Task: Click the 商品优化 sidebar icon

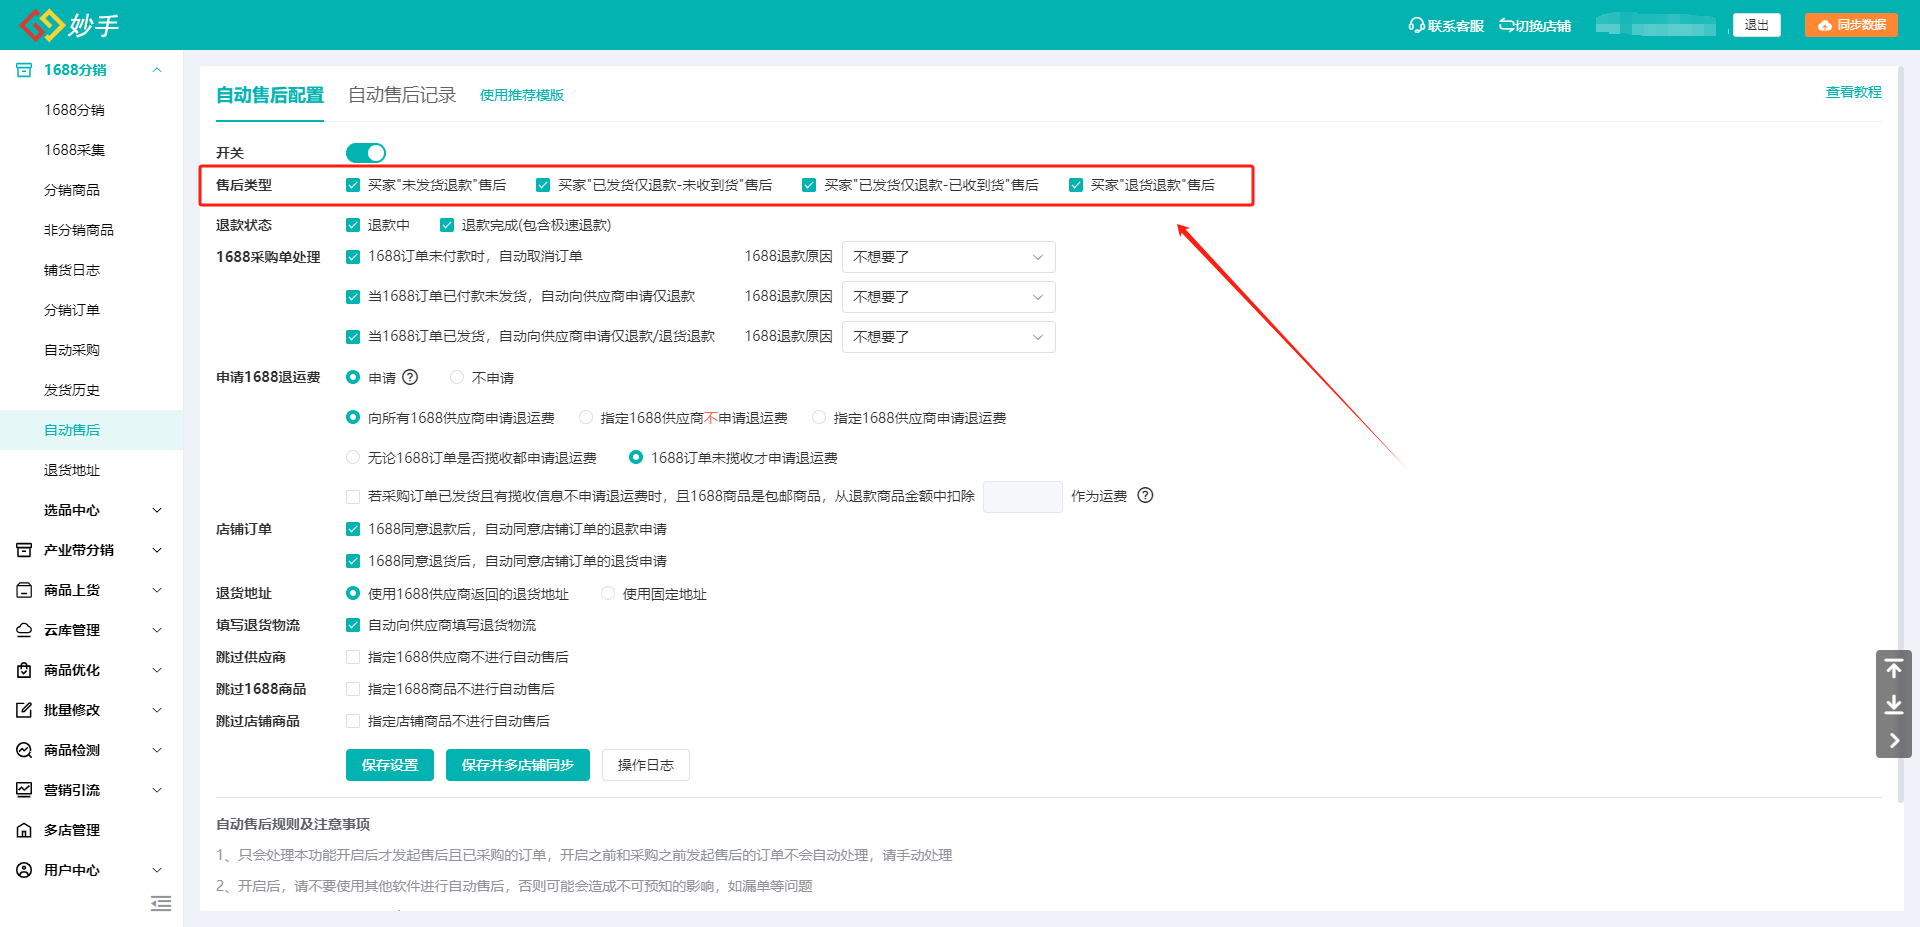Action: click(x=24, y=670)
